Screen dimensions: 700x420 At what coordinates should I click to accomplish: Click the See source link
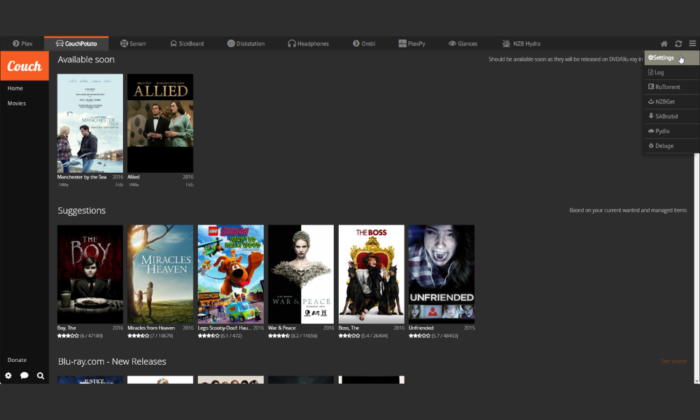point(674,361)
